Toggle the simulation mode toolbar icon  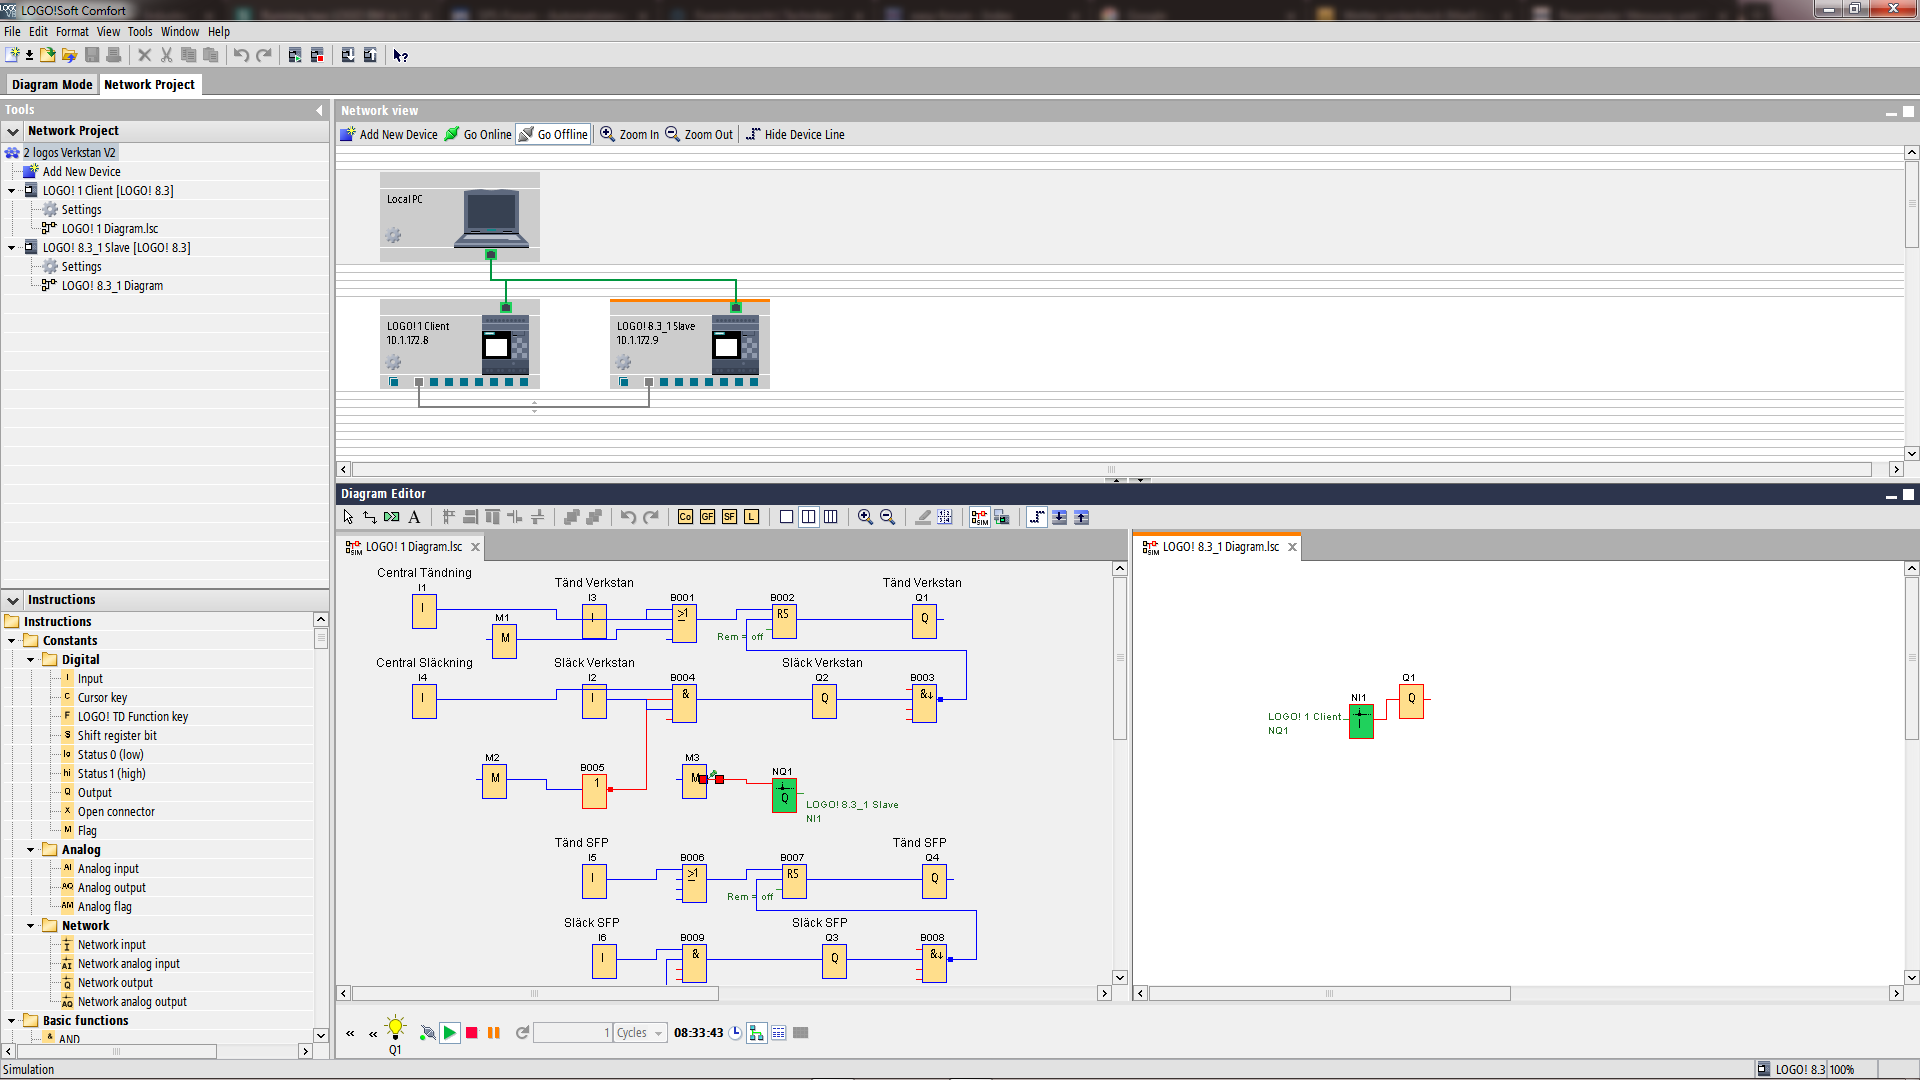coord(979,517)
